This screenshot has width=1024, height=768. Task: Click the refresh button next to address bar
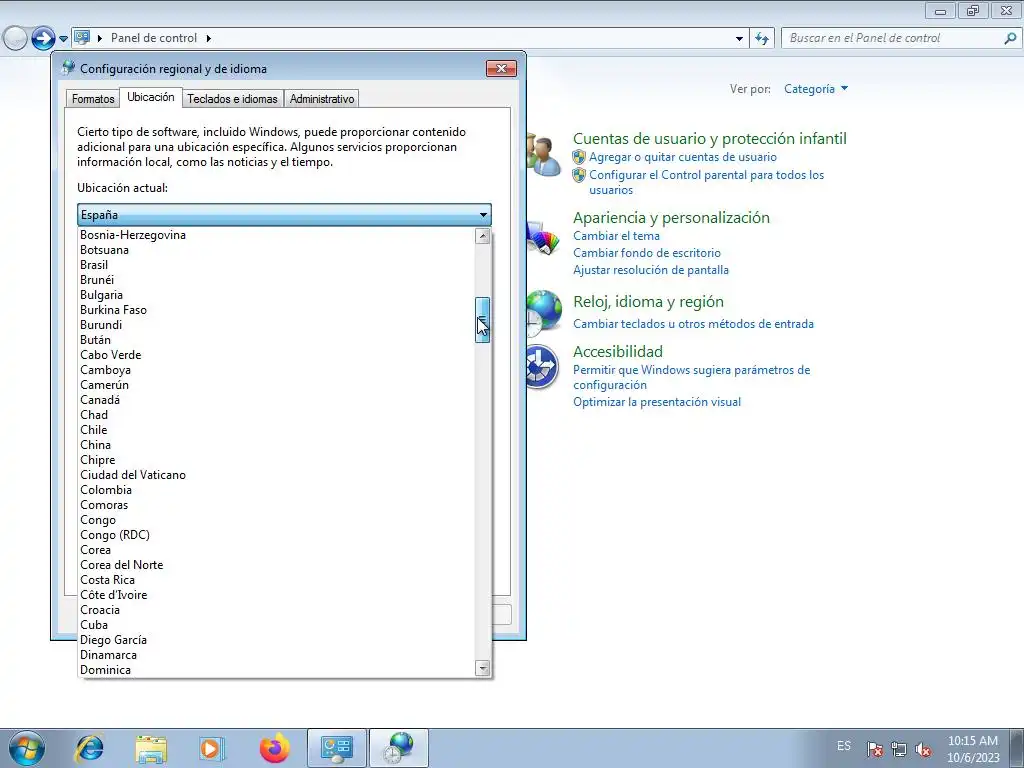[762, 39]
